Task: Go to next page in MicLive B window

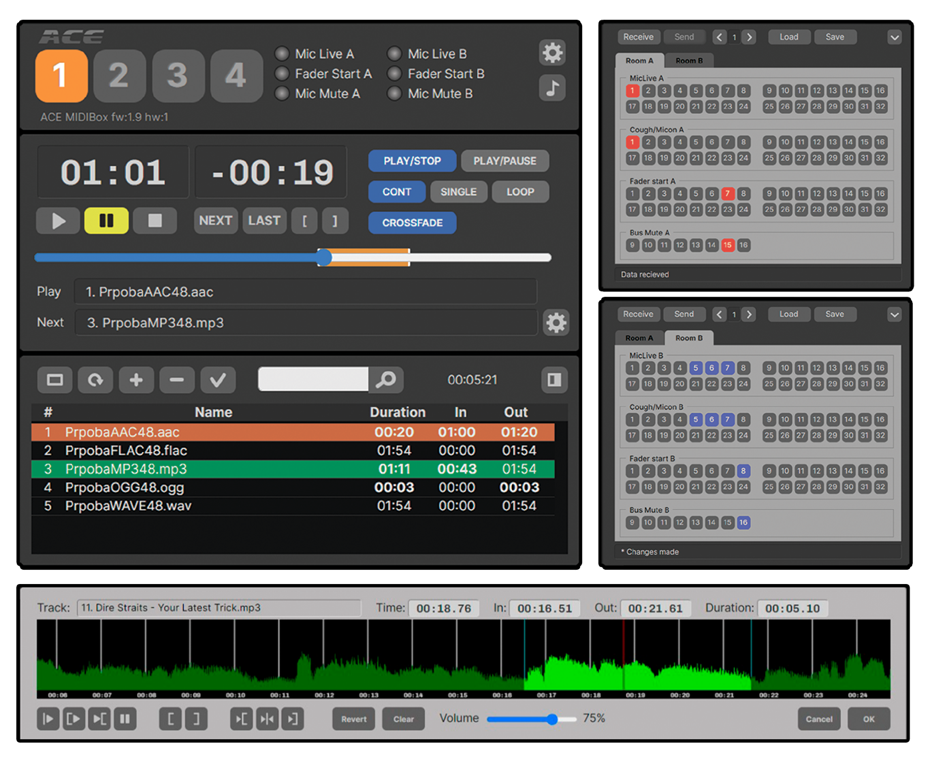Action: coord(749,314)
